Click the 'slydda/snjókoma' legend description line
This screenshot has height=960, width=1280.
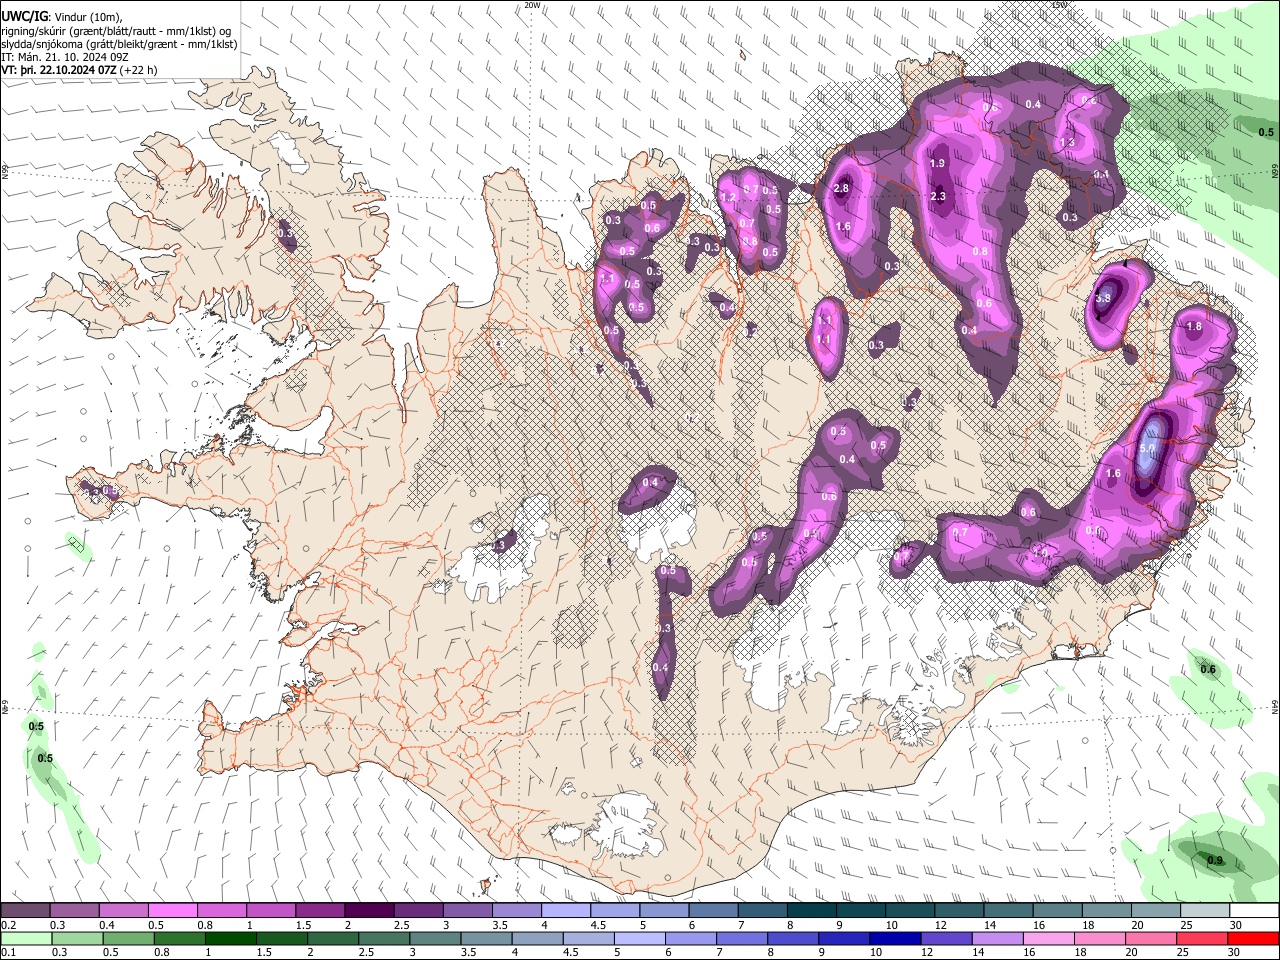pos(119,44)
